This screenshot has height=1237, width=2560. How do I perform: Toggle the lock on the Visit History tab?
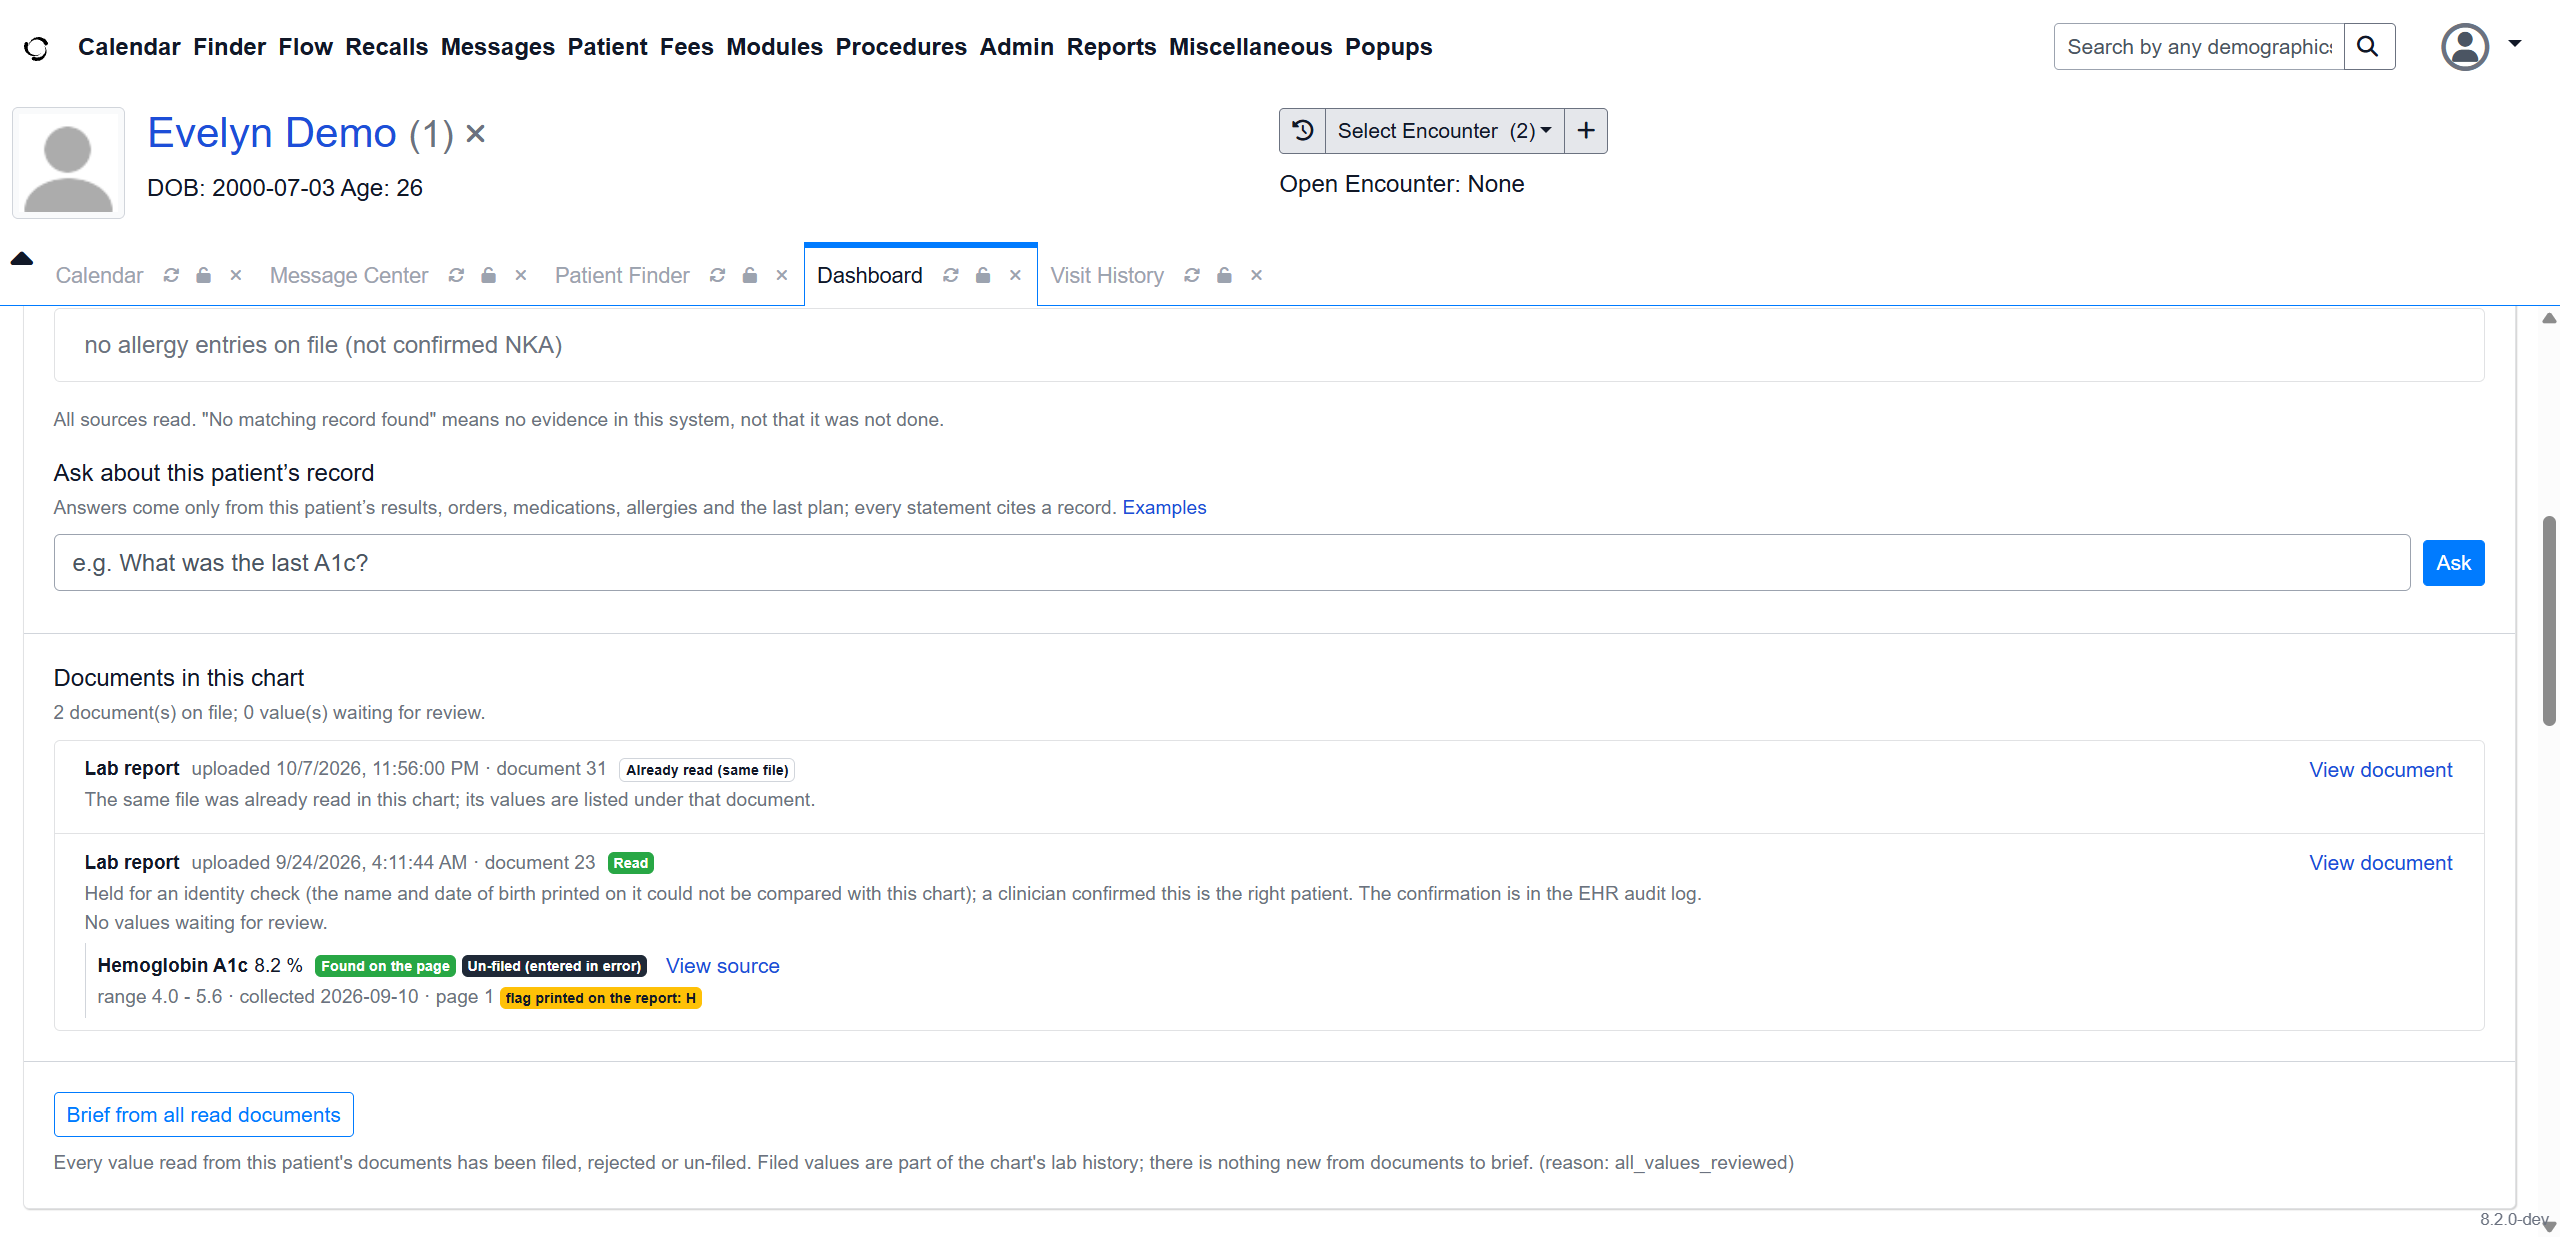[x=1224, y=275]
